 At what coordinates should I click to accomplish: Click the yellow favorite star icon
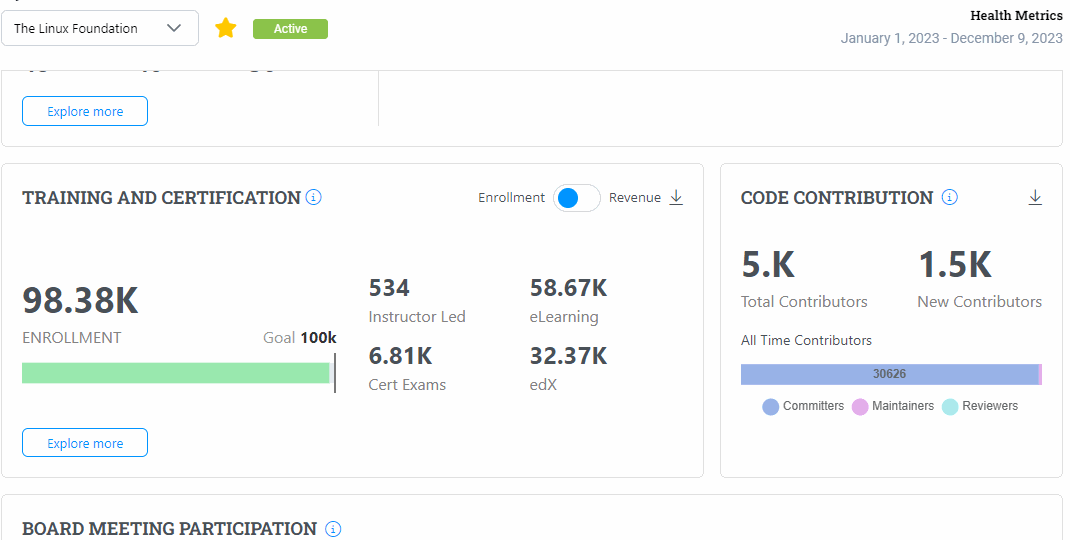coord(226,28)
